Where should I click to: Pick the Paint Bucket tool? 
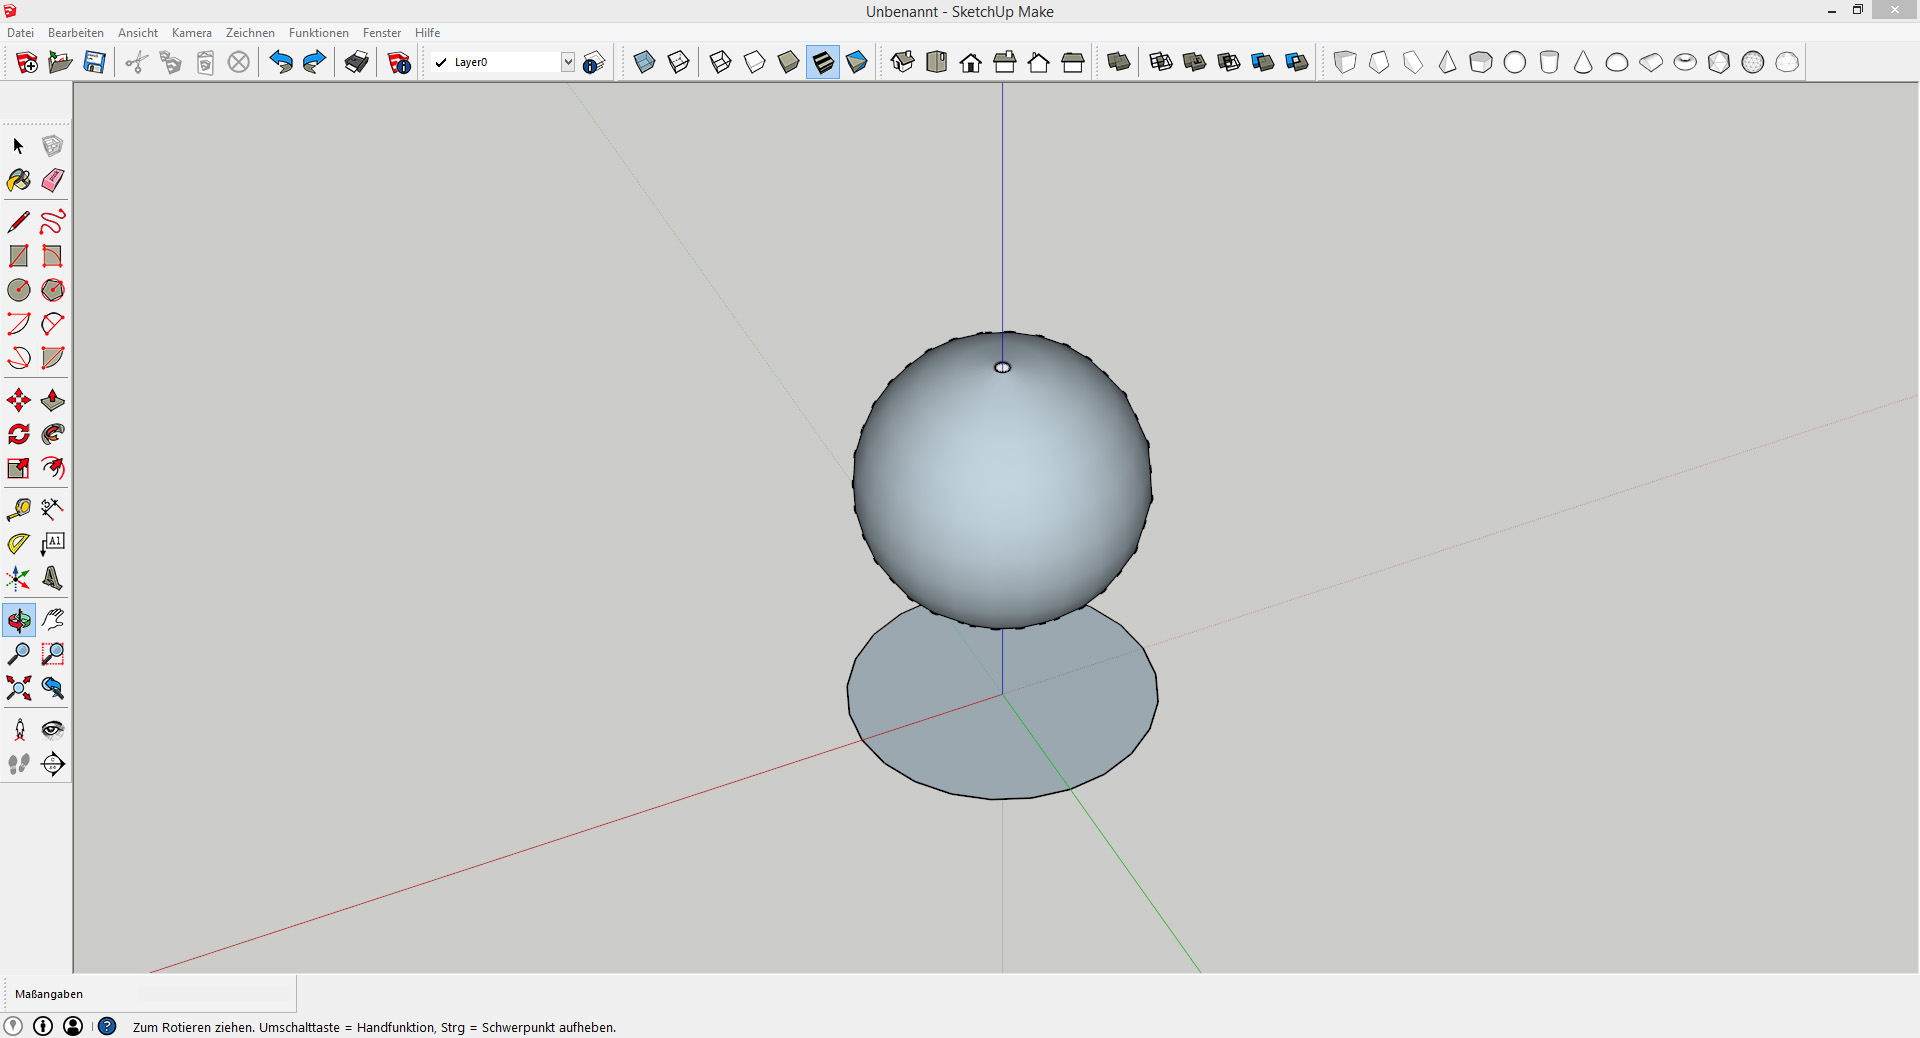pos(18,180)
